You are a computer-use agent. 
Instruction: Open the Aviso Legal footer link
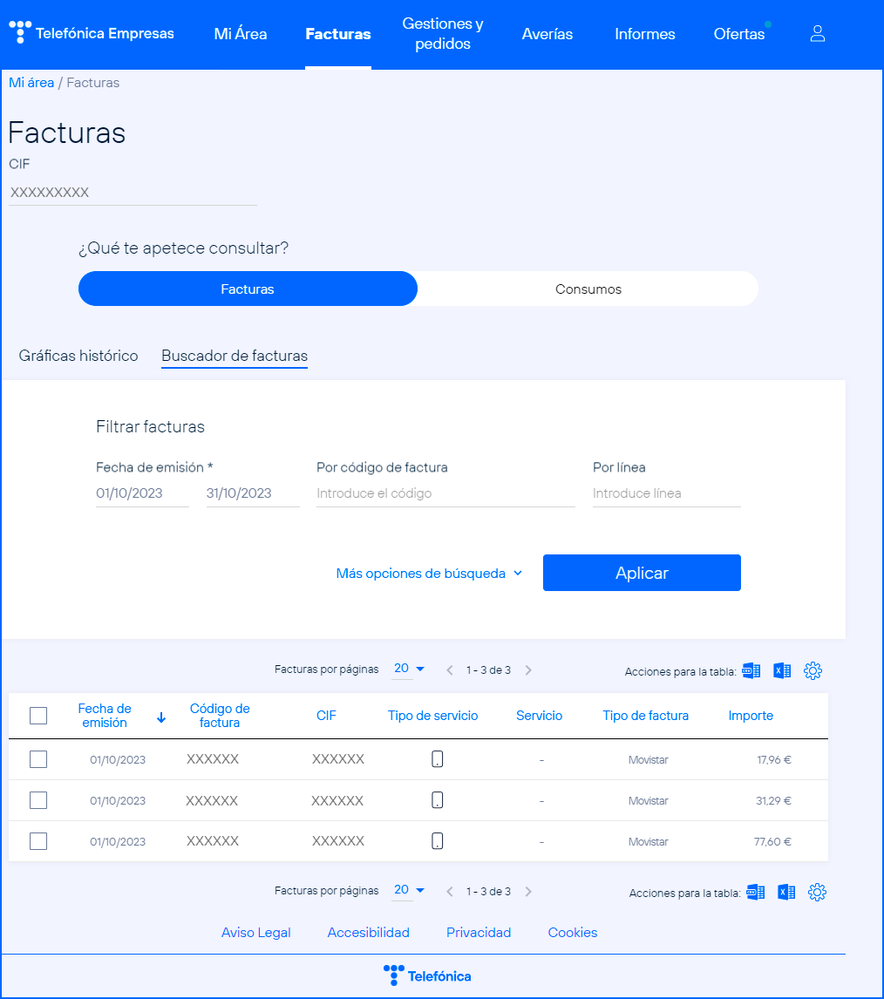pos(256,932)
